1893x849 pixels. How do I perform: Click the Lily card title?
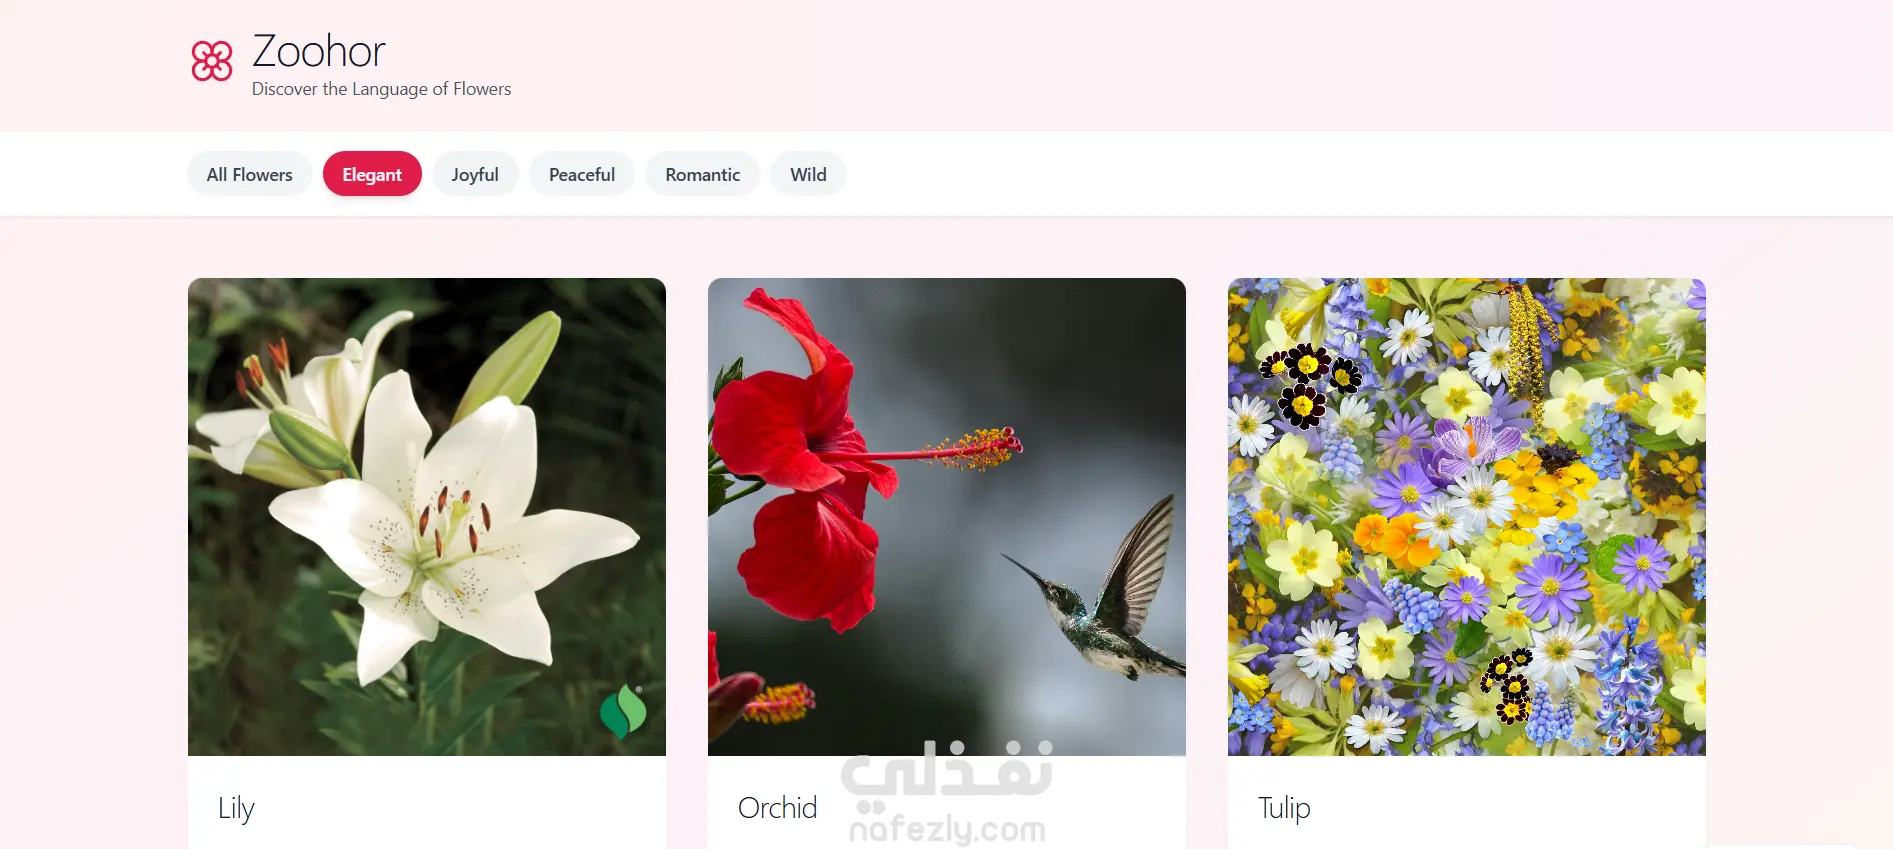[x=236, y=808]
